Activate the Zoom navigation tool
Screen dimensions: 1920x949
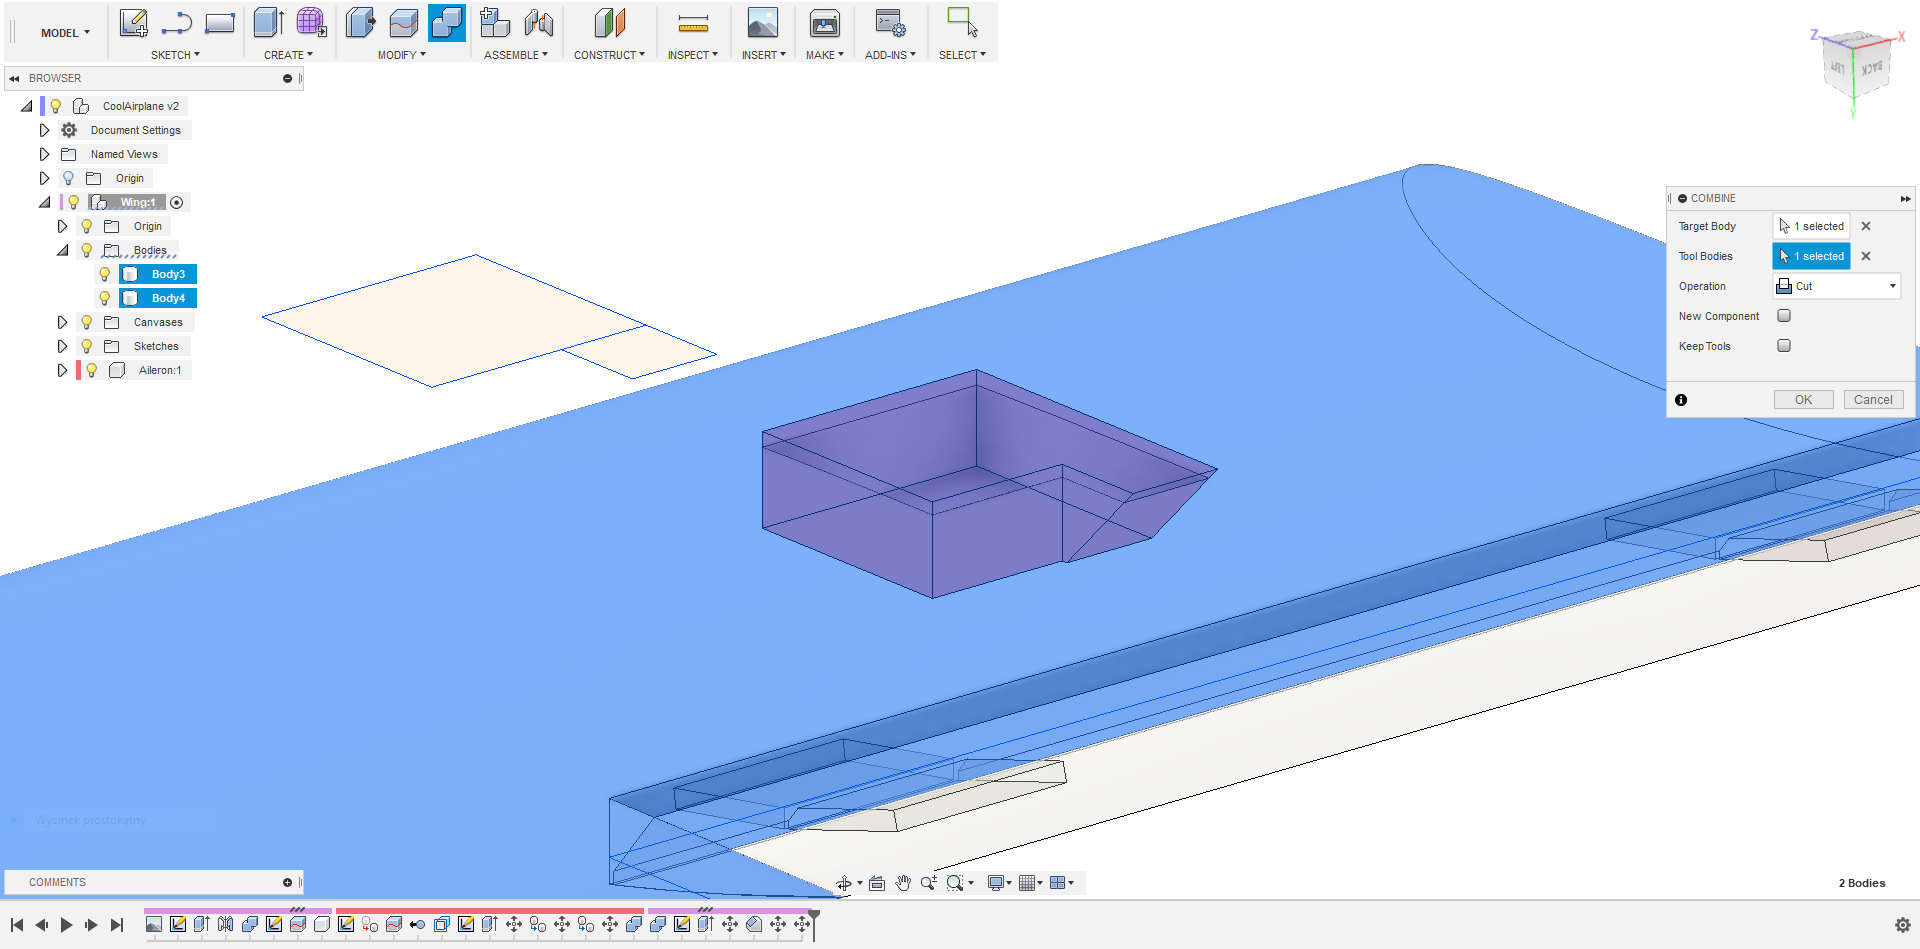pos(929,883)
